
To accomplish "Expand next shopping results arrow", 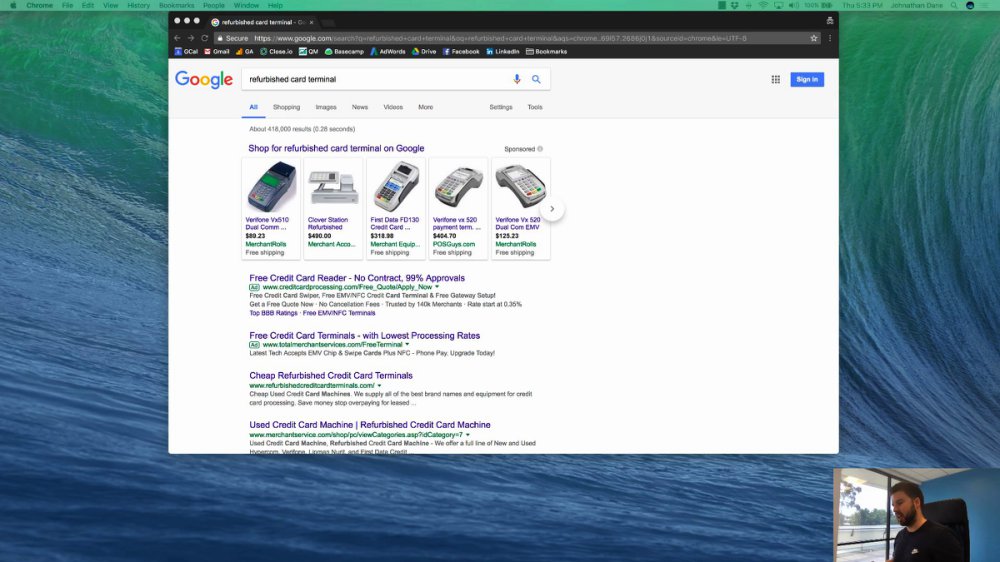I will [552, 209].
